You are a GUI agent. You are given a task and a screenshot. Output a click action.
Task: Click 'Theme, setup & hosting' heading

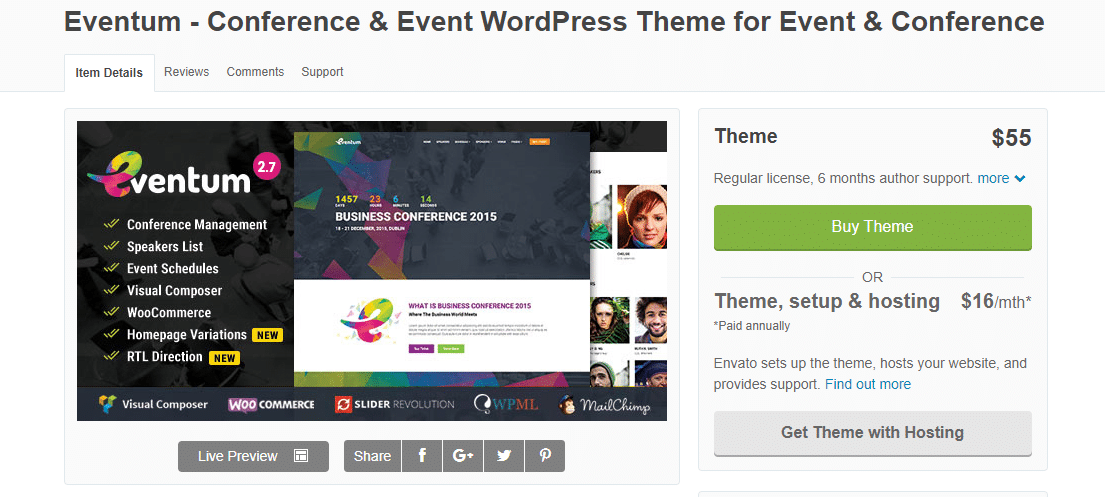[827, 301]
